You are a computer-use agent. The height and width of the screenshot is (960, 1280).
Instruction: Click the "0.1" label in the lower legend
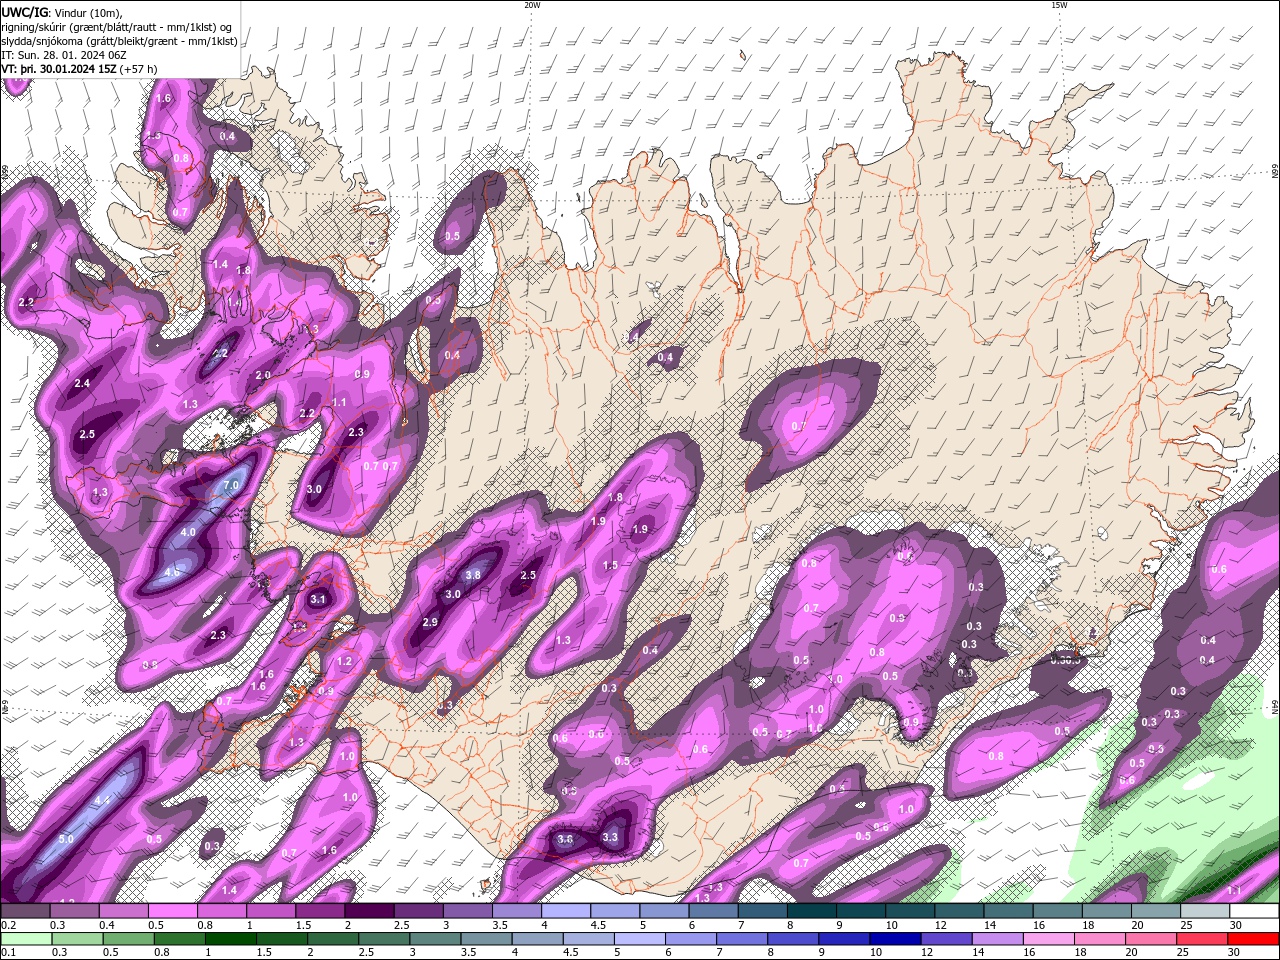[9, 953]
